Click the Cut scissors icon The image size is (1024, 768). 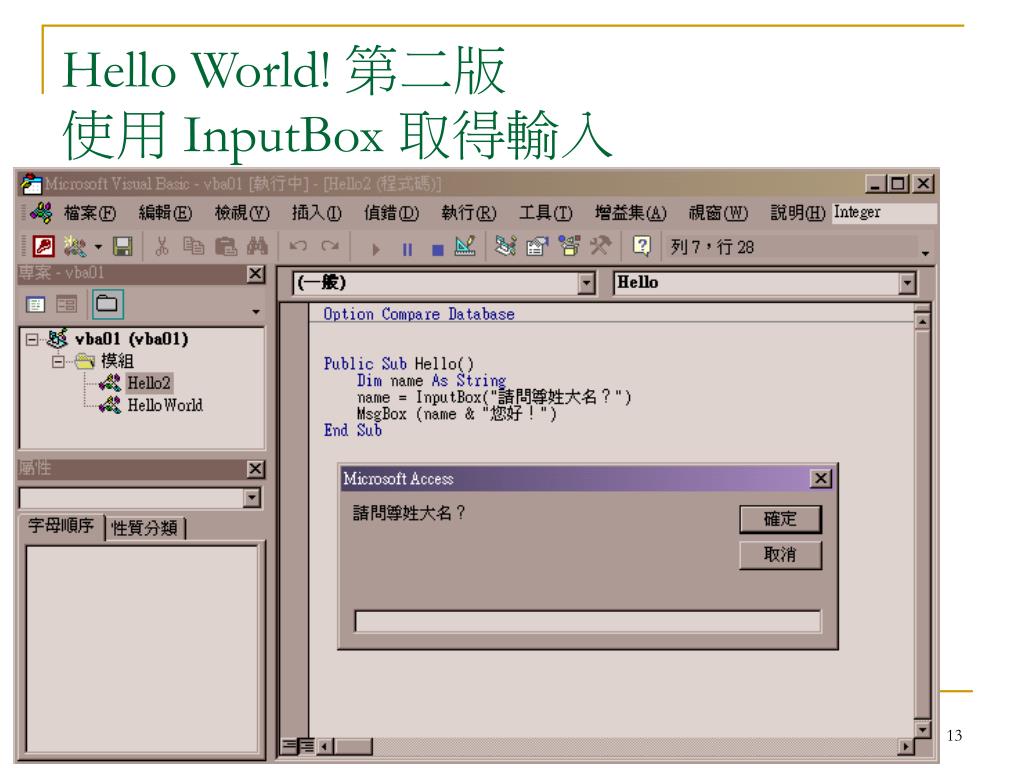pos(162,247)
